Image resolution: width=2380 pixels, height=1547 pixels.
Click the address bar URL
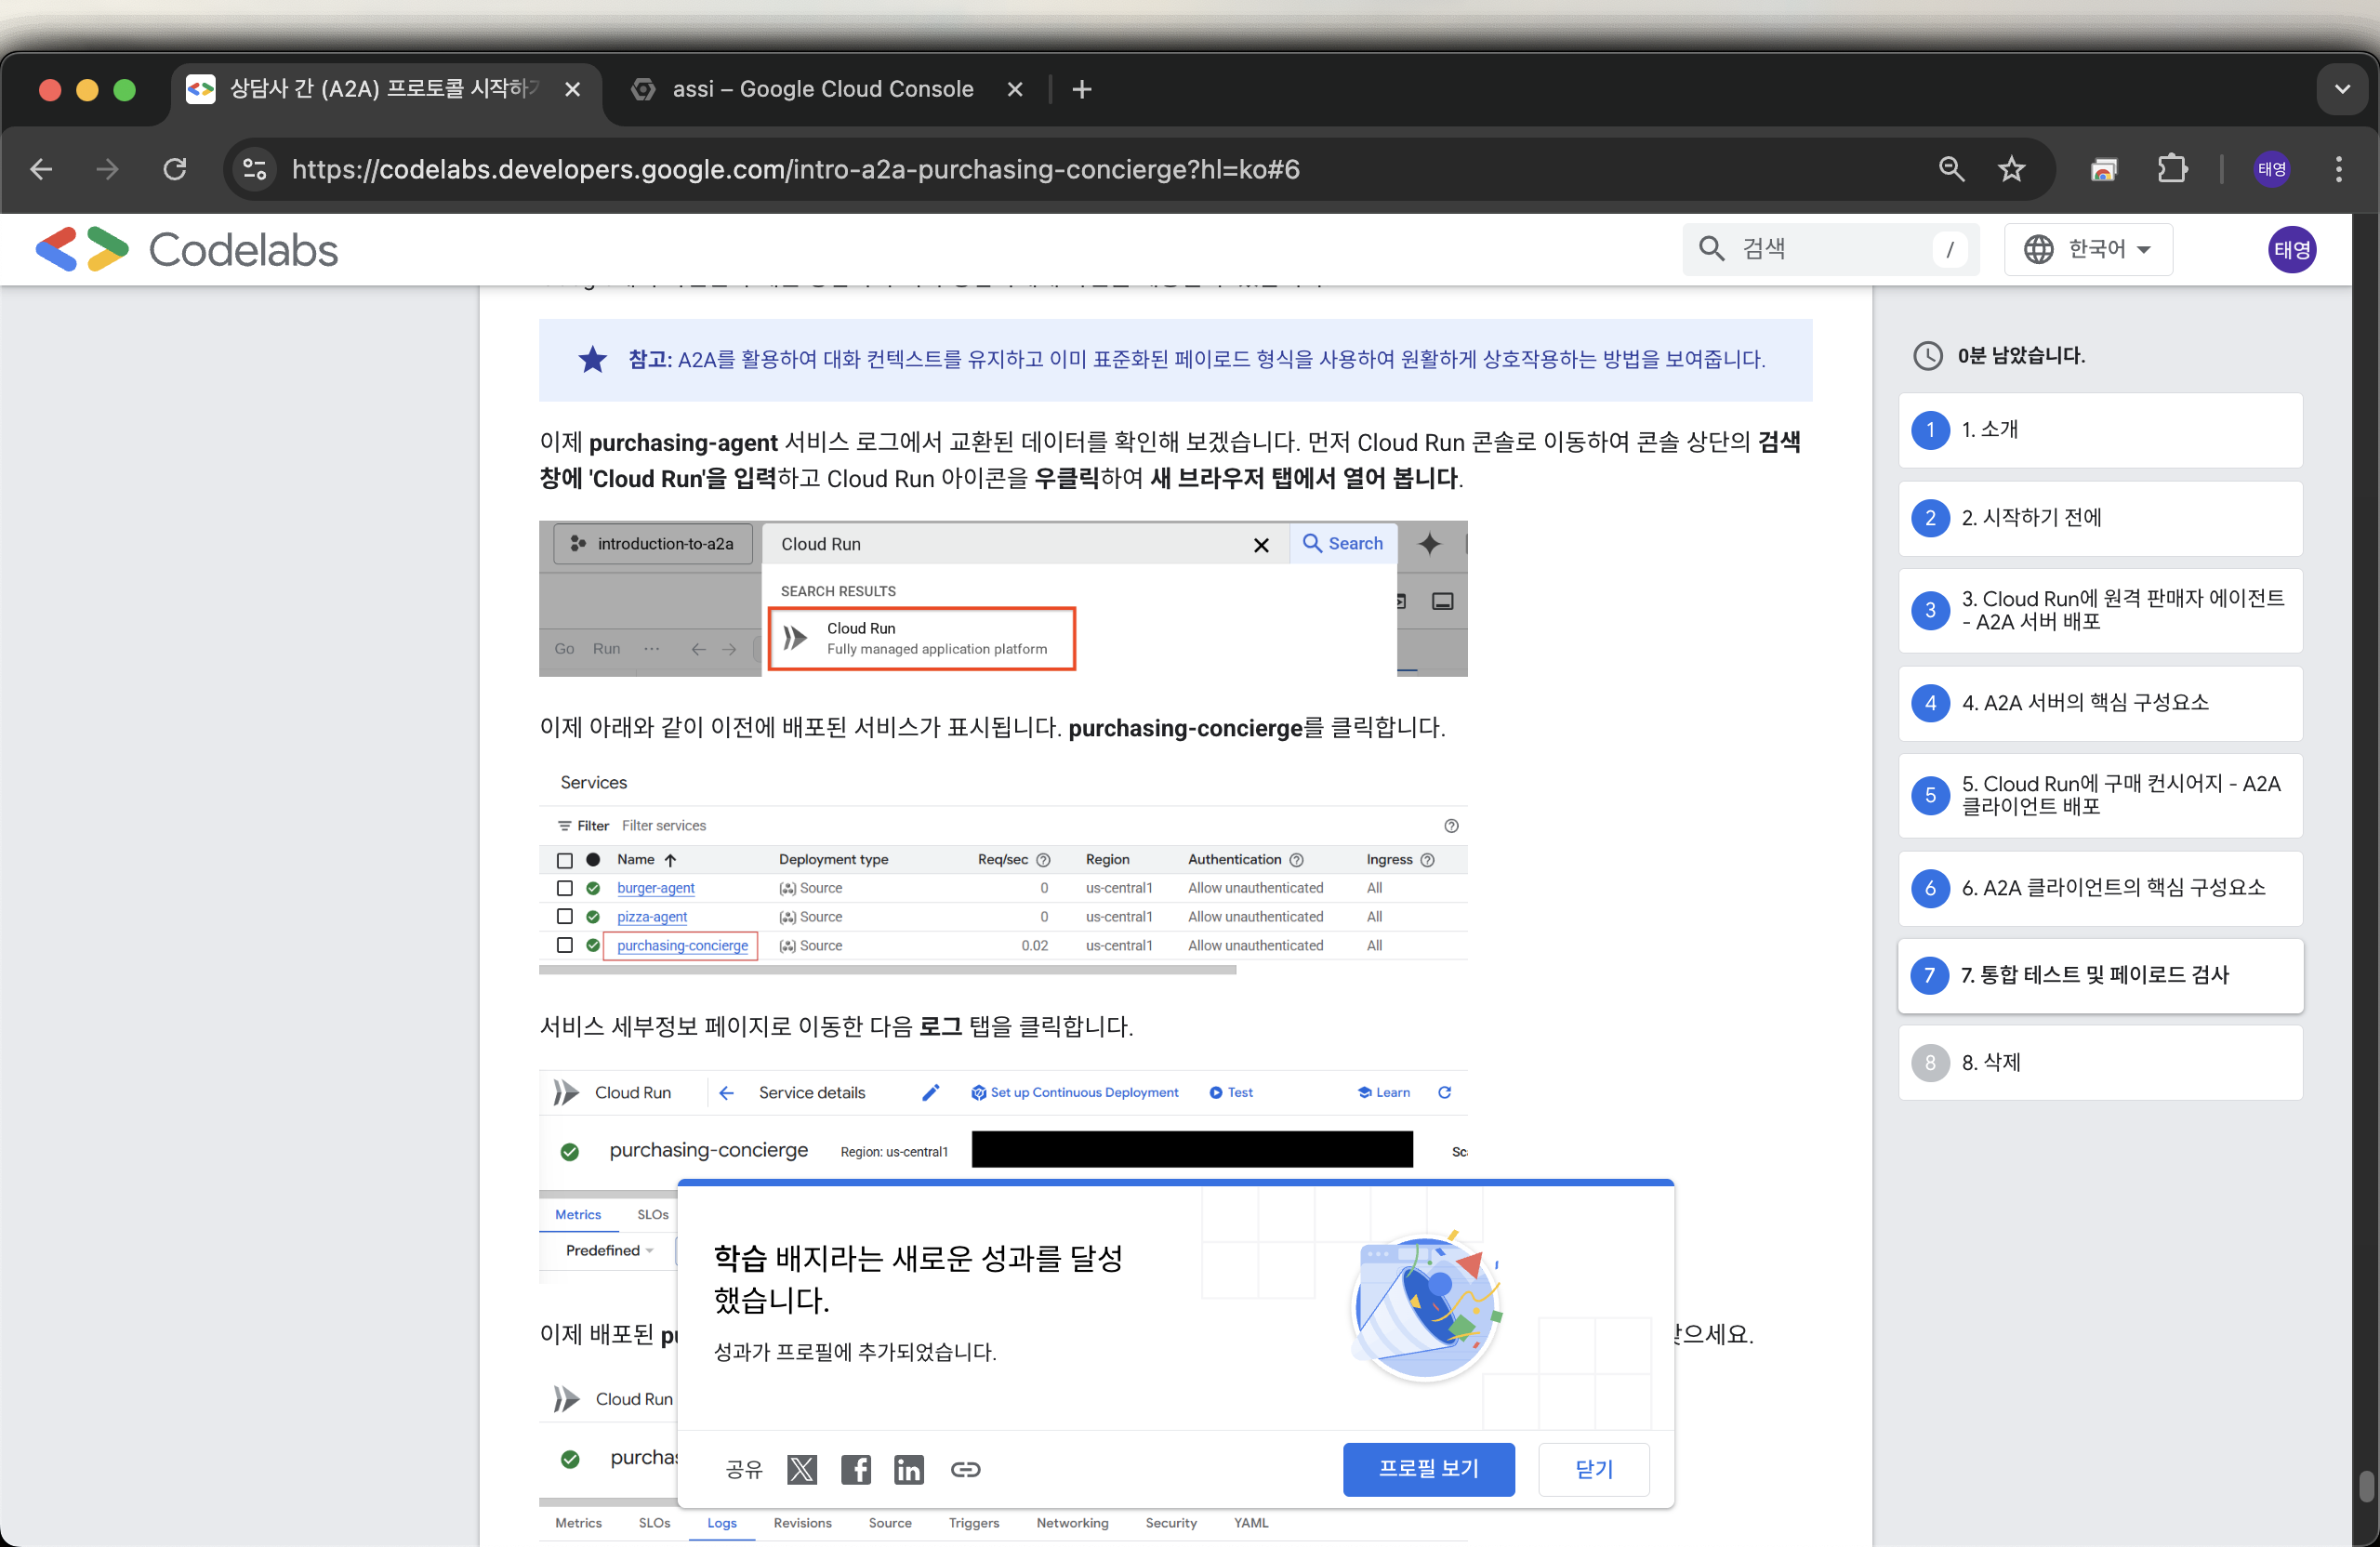[796, 169]
